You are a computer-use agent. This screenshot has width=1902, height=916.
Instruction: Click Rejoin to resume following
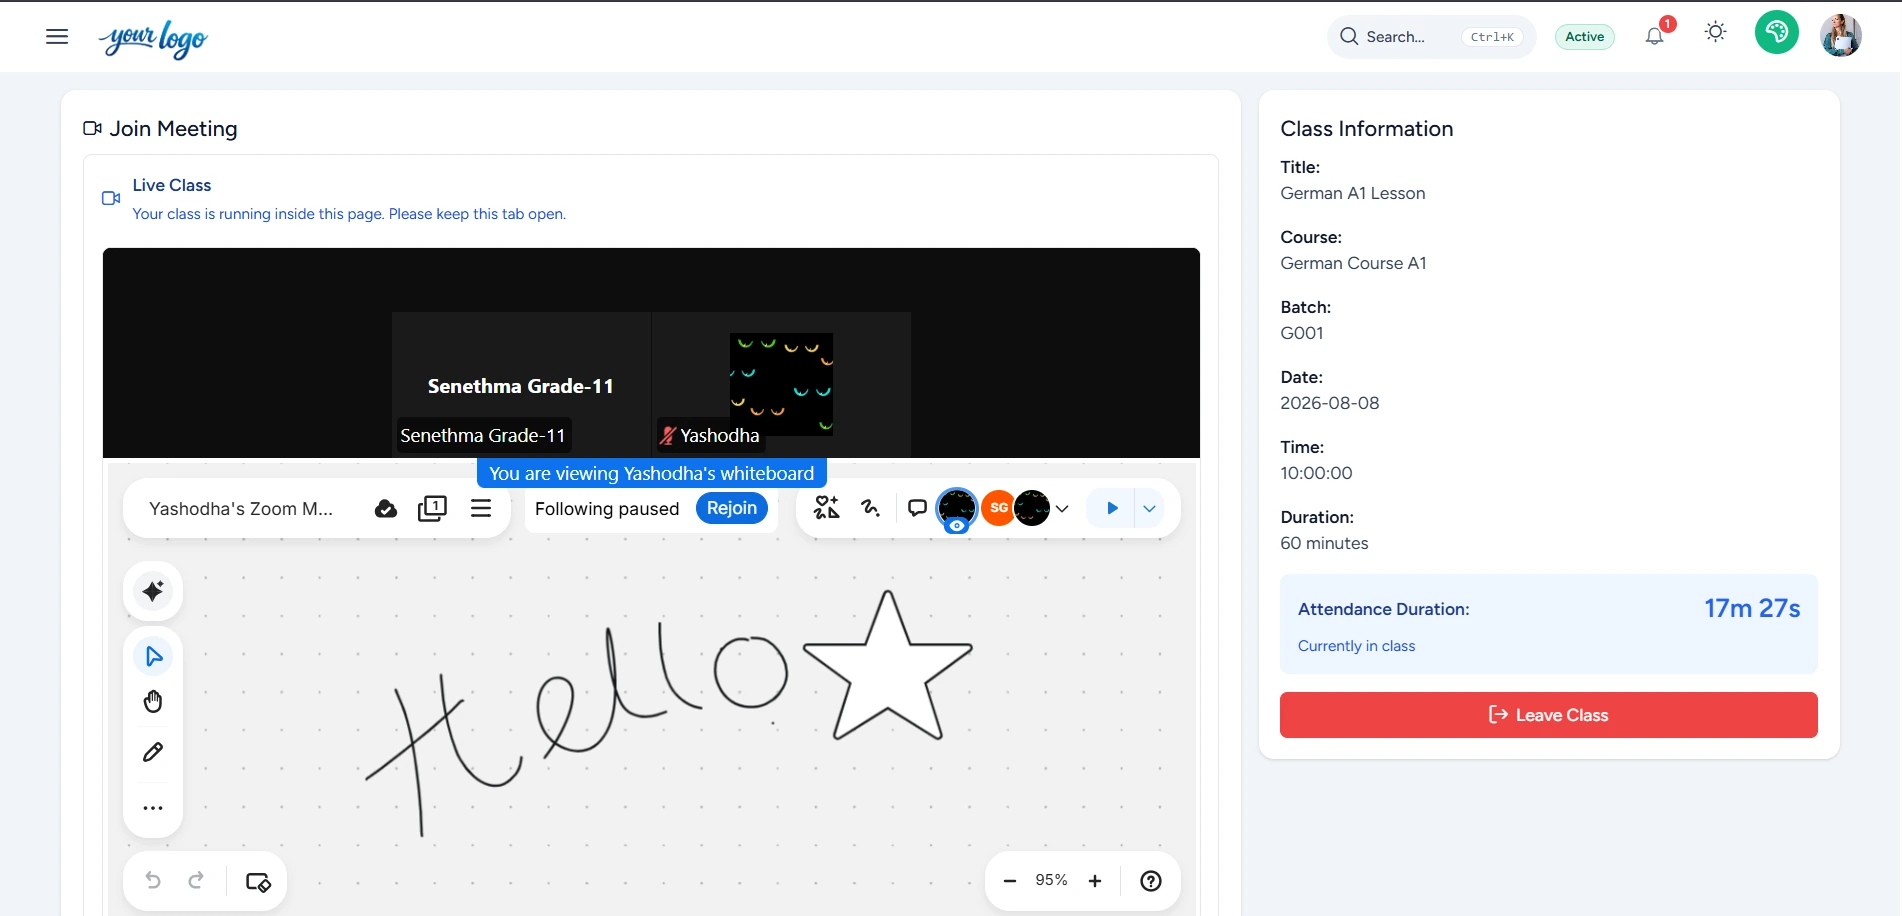point(732,508)
